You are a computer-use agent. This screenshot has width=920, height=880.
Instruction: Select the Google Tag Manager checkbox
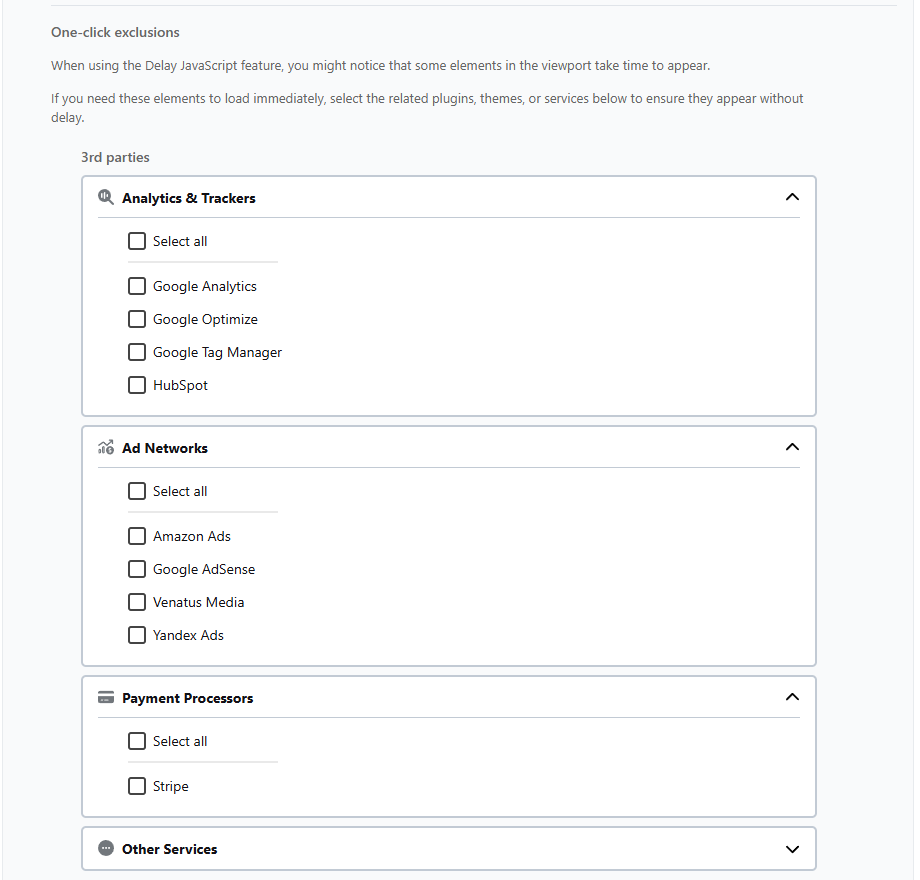pos(137,352)
